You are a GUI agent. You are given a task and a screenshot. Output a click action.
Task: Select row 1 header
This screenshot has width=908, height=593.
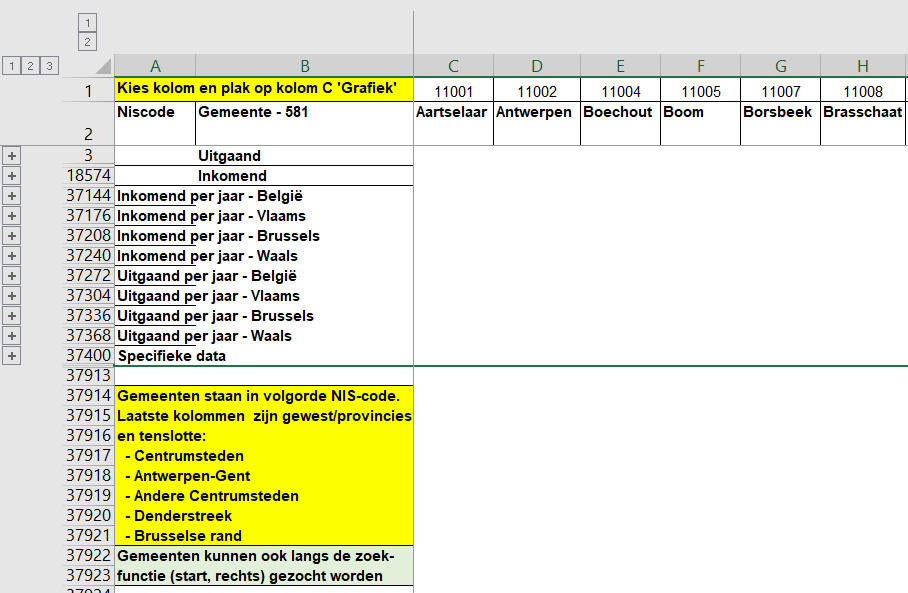88,90
